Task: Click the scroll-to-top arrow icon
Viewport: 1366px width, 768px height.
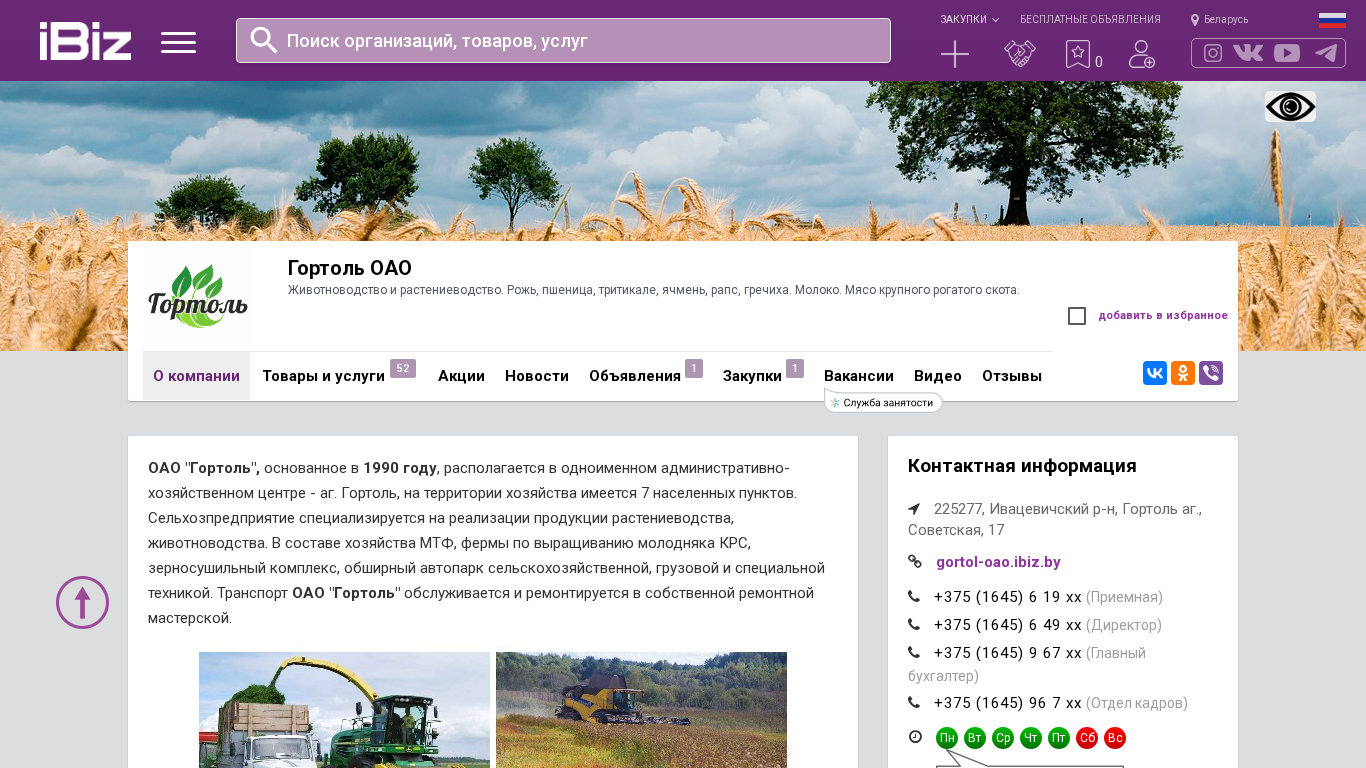Action: 82,602
